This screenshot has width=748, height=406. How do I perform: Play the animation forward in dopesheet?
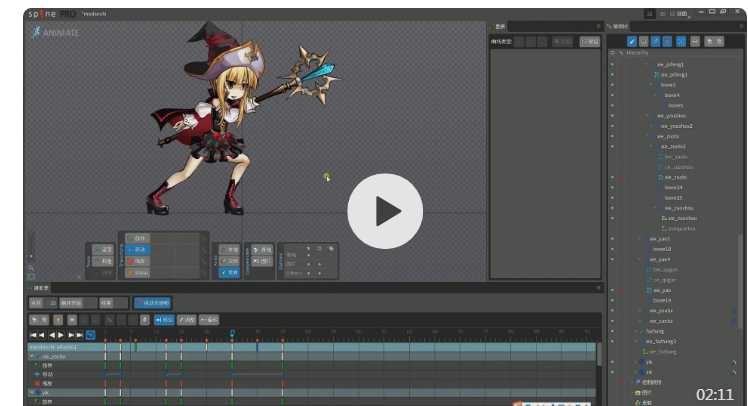pyautogui.click(x=61, y=335)
